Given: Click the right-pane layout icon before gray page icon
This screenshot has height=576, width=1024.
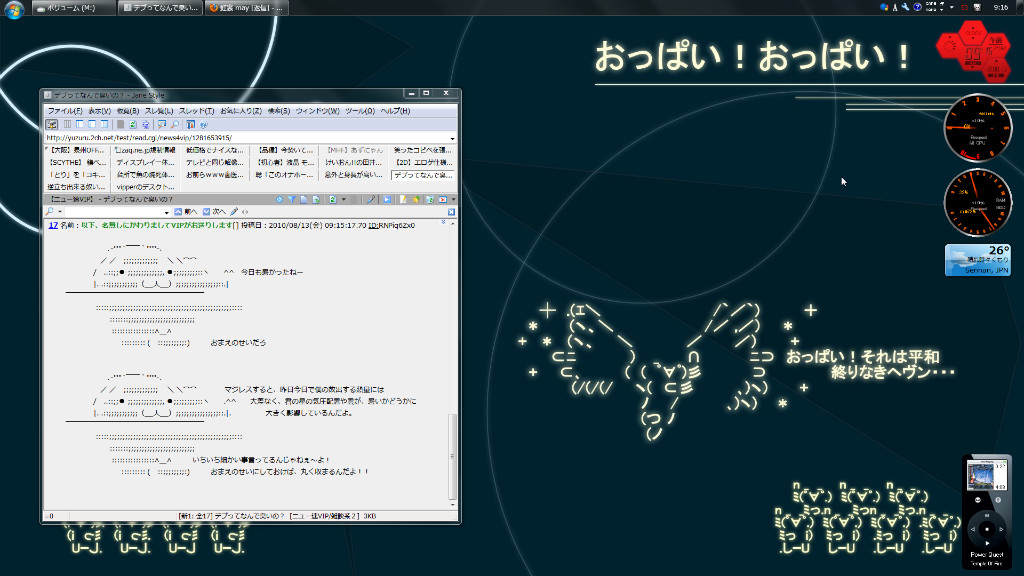Looking at the screenshot, I should point(104,124).
